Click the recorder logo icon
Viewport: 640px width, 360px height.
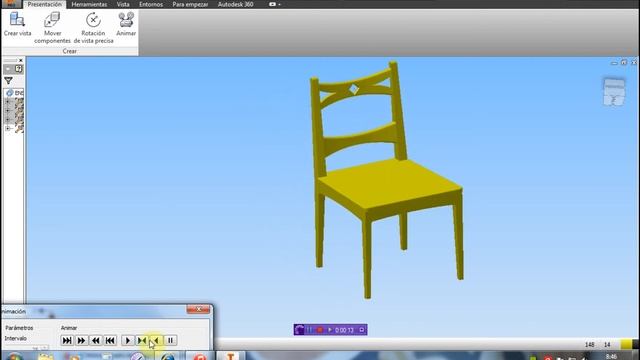pos(299,330)
